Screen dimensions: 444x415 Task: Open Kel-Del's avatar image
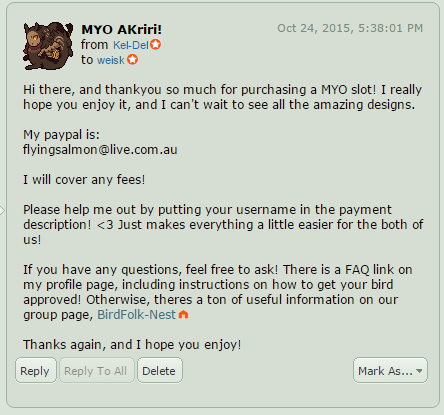tap(48, 46)
